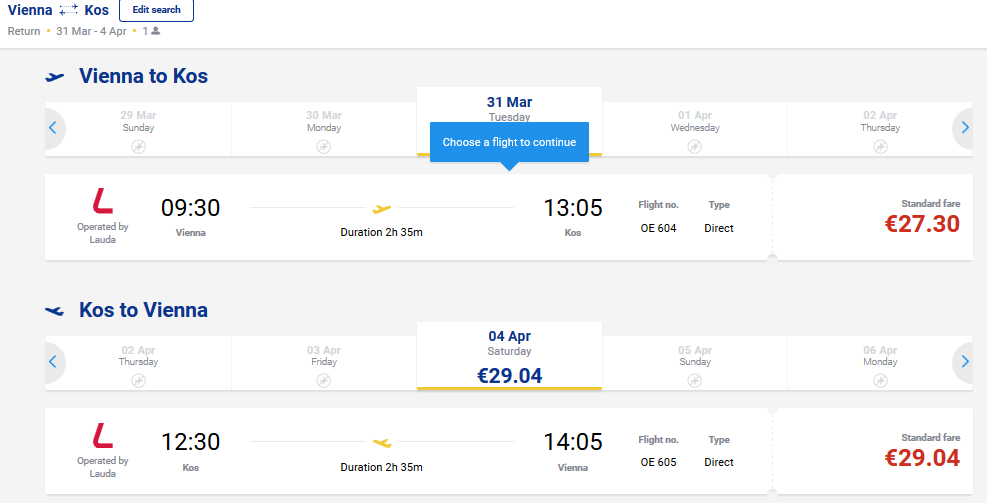Click the swap-direction arrows between Vienna and Kos
Viewport: 987px width, 503px height.
[69, 10]
